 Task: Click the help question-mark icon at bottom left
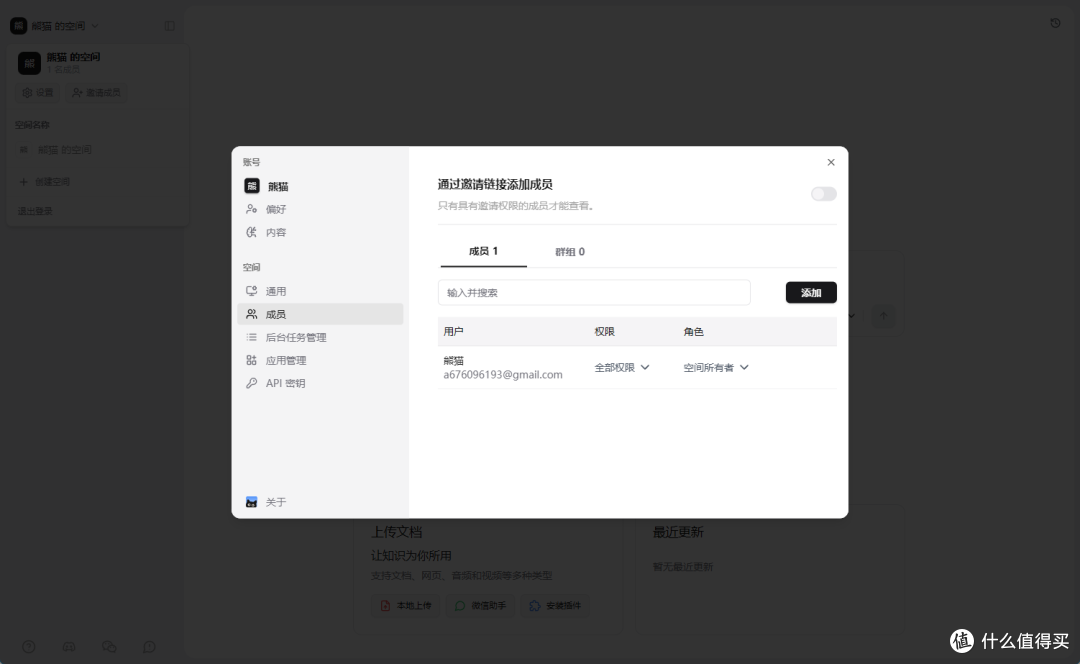coord(29,647)
